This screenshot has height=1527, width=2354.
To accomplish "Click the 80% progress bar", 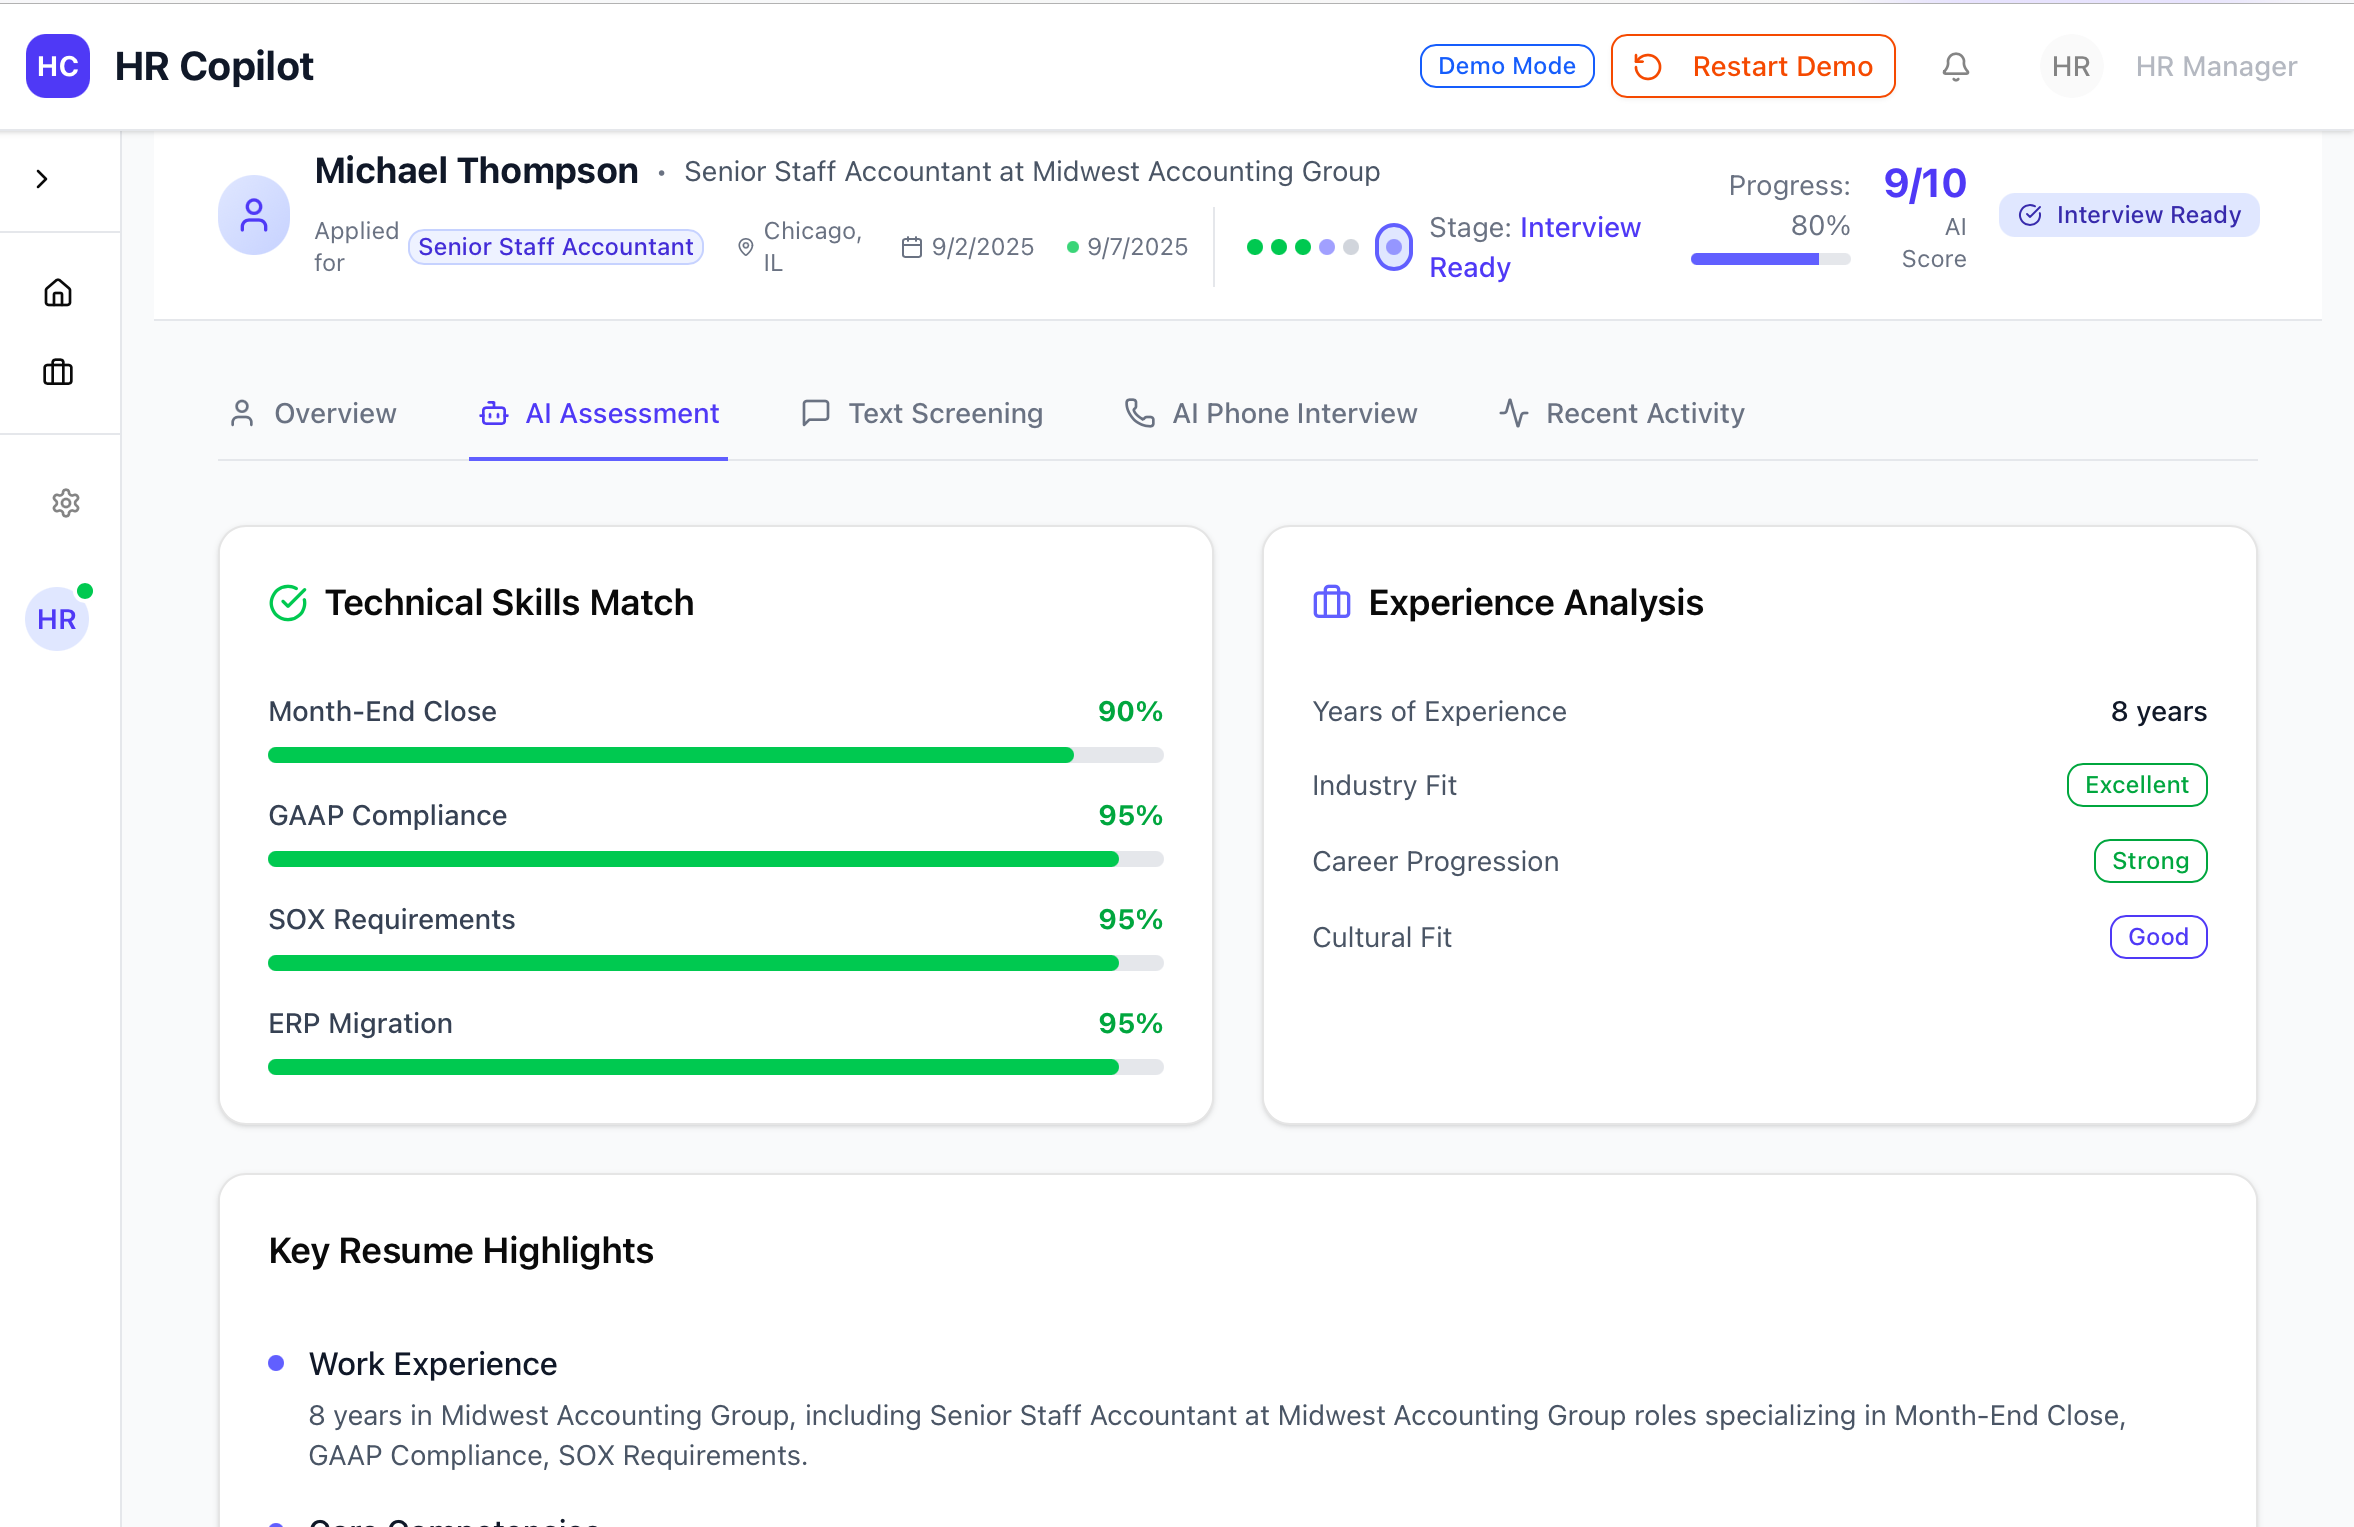I will pyautogui.click(x=1770, y=259).
